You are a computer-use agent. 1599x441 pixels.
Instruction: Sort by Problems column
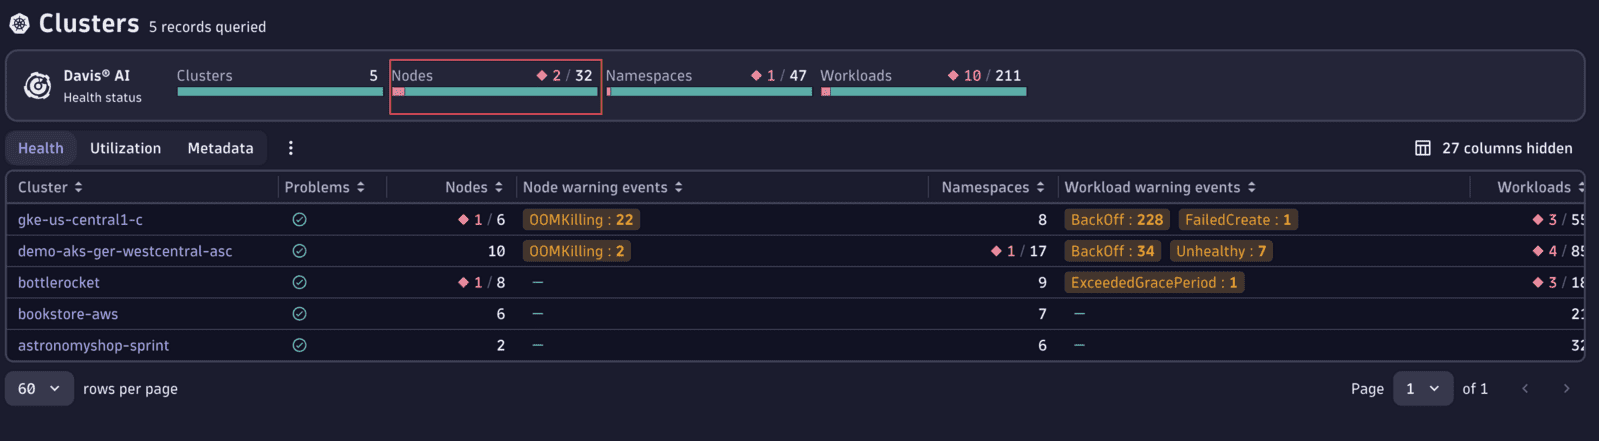click(x=324, y=187)
